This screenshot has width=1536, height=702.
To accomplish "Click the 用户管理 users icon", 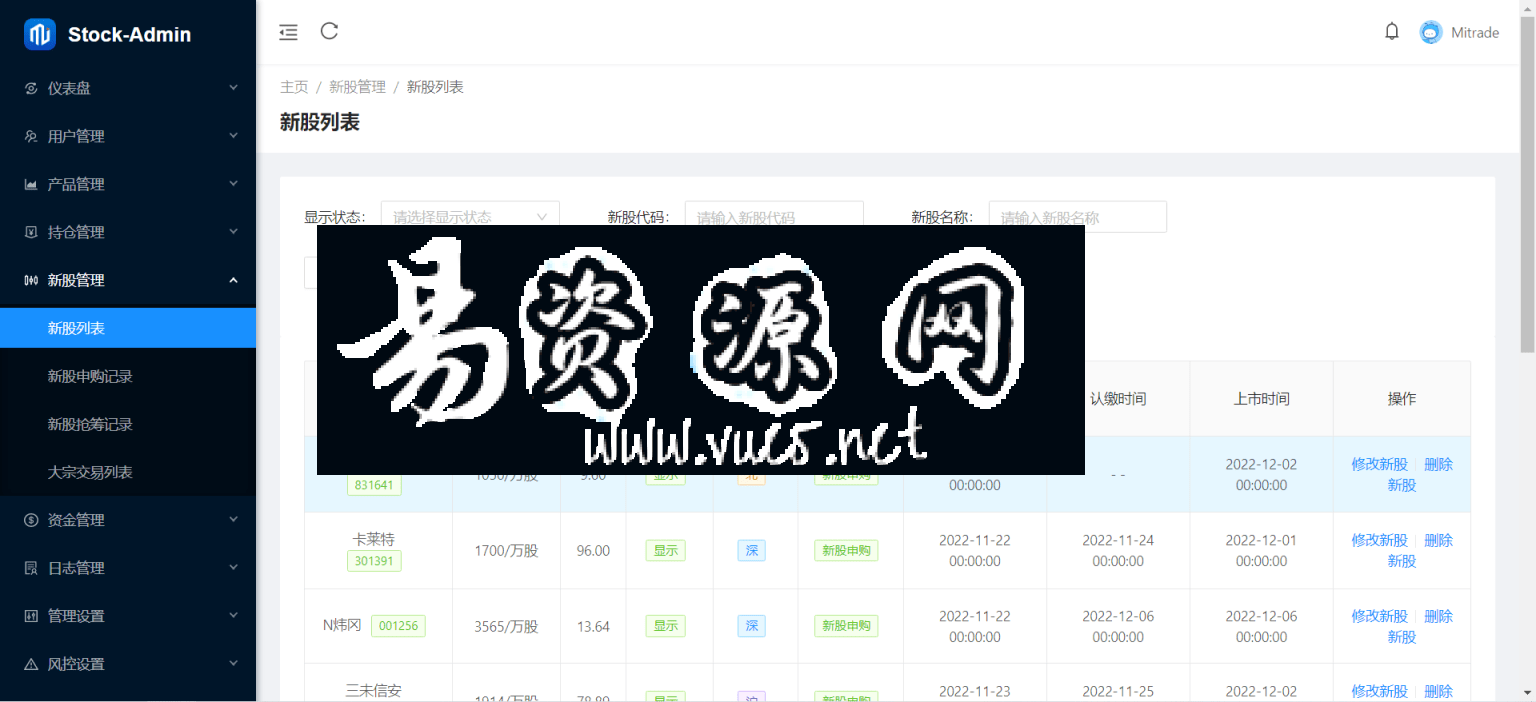I will pyautogui.click(x=31, y=136).
